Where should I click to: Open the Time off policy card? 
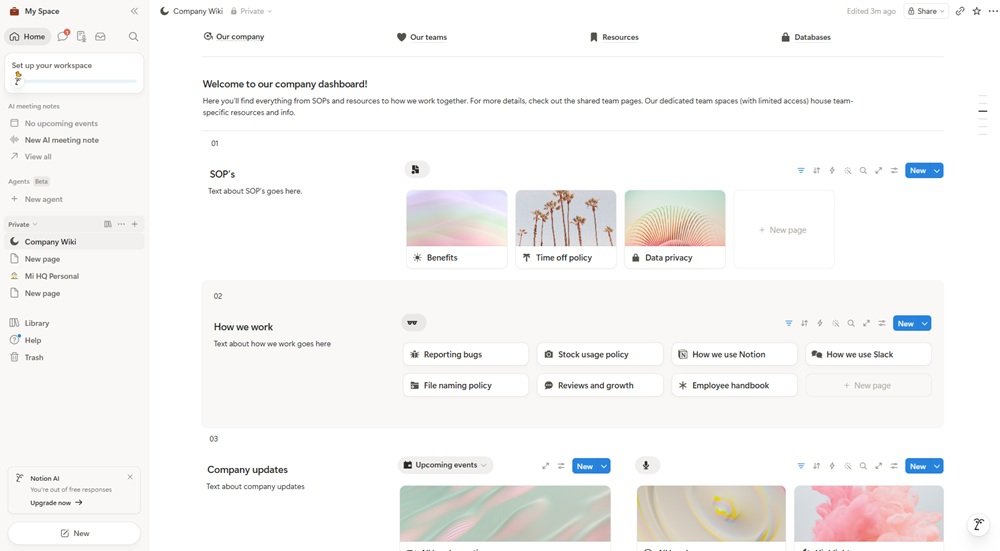point(566,257)
